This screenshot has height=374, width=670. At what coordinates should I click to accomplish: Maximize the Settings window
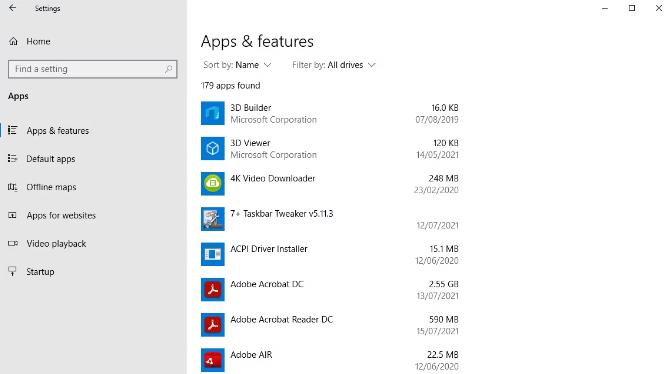(x=632, y=8)
